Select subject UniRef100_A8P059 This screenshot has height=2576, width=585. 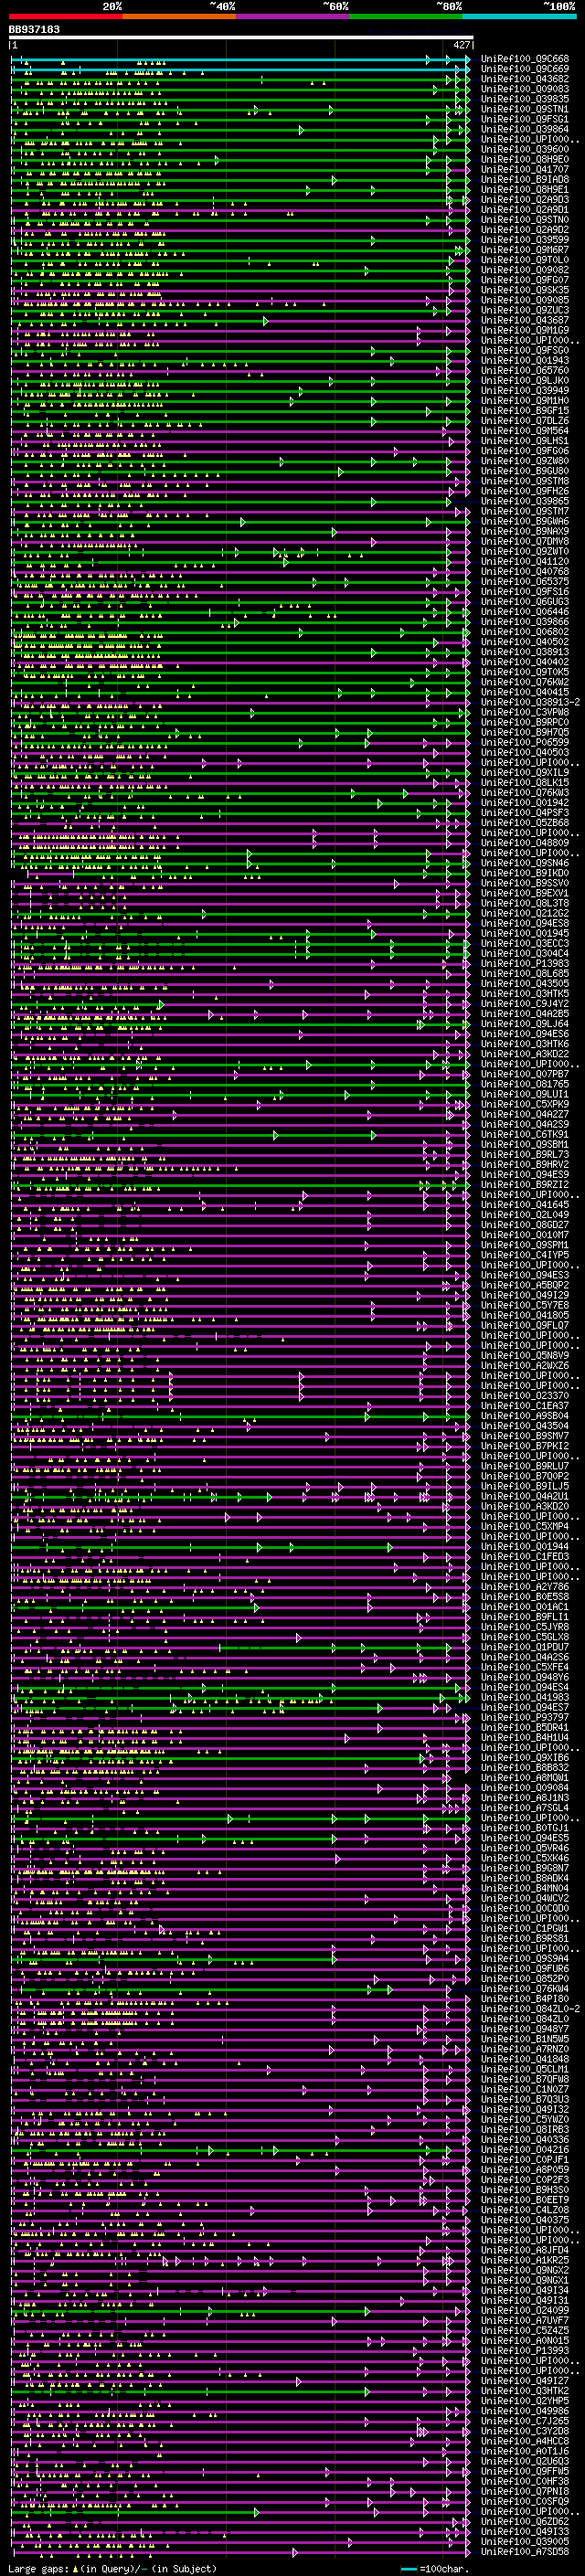click(525, 2170)
